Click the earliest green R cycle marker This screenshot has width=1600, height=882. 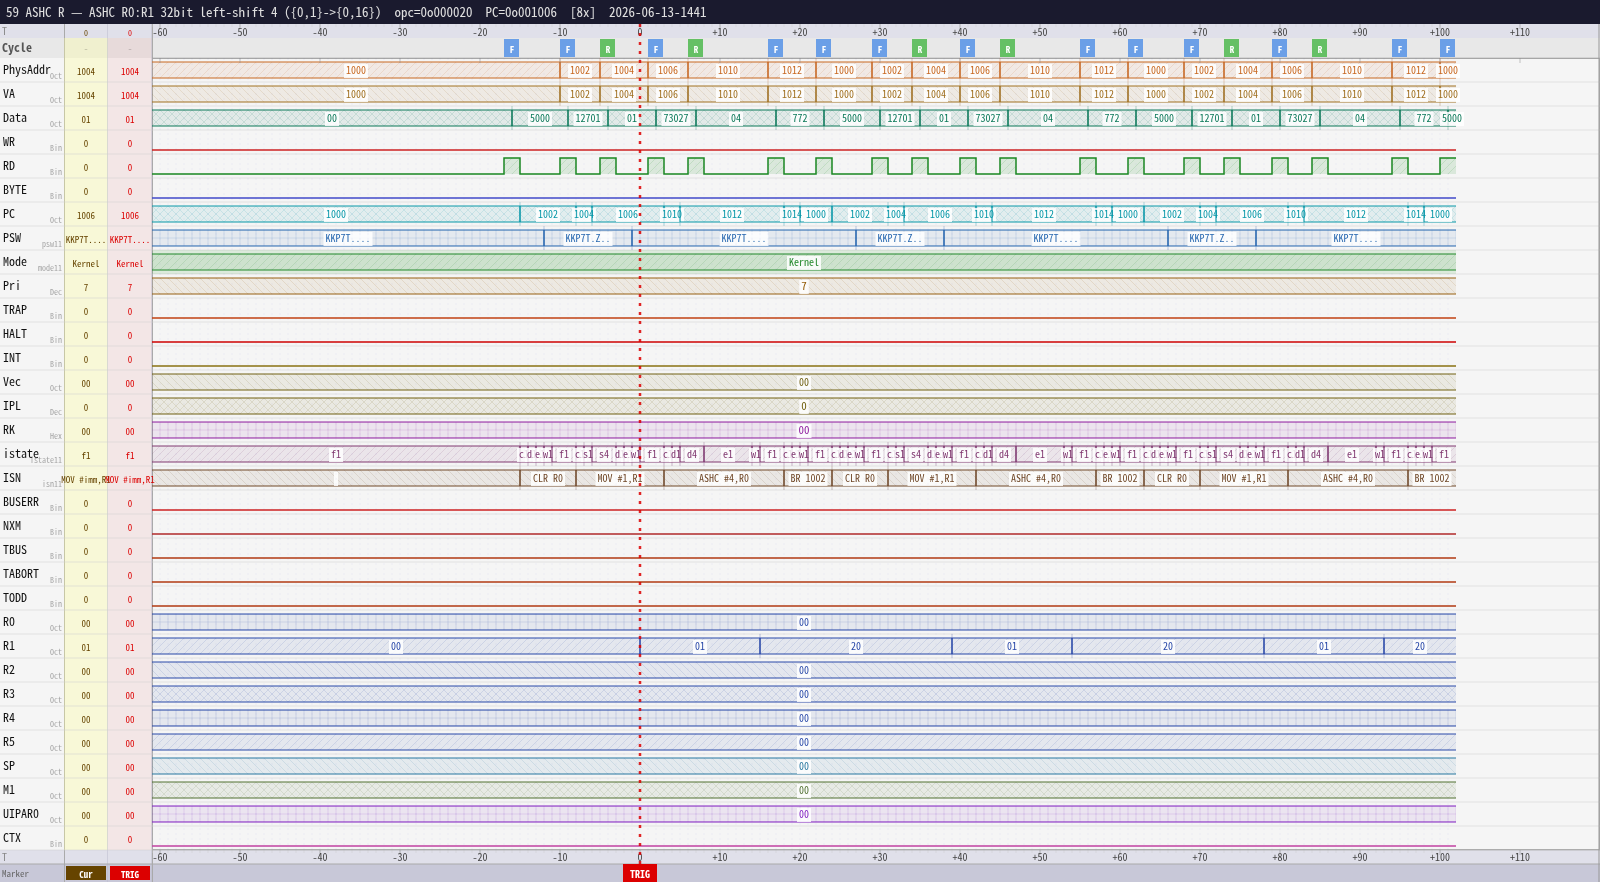pos(607,48)
